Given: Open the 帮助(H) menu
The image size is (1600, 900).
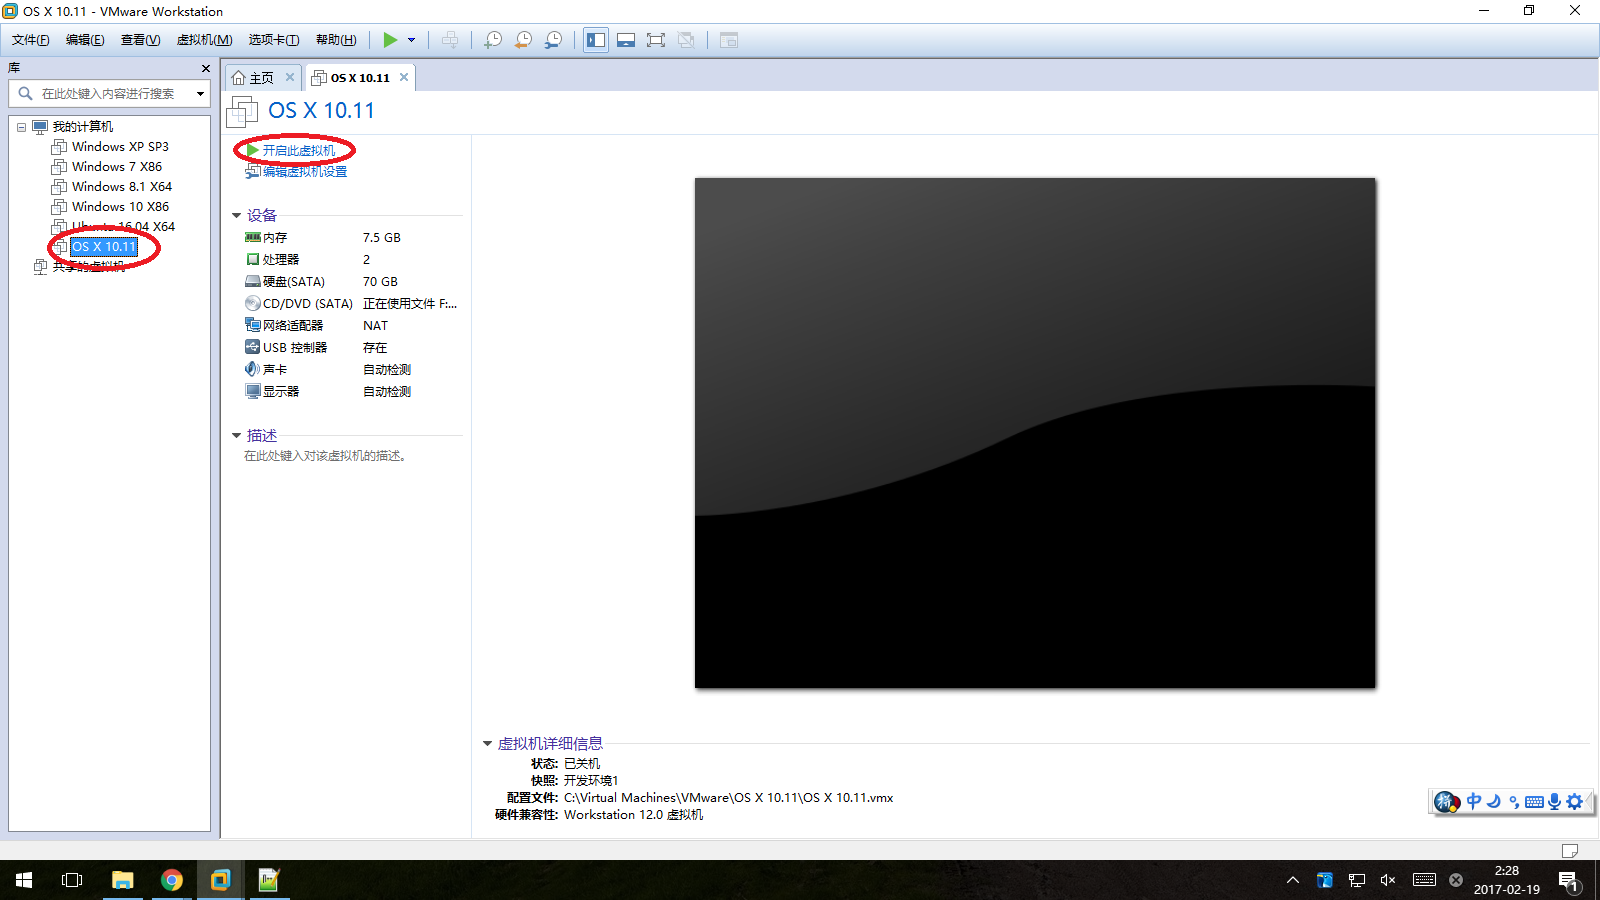Looking at the screenshot, I should 336,40.
